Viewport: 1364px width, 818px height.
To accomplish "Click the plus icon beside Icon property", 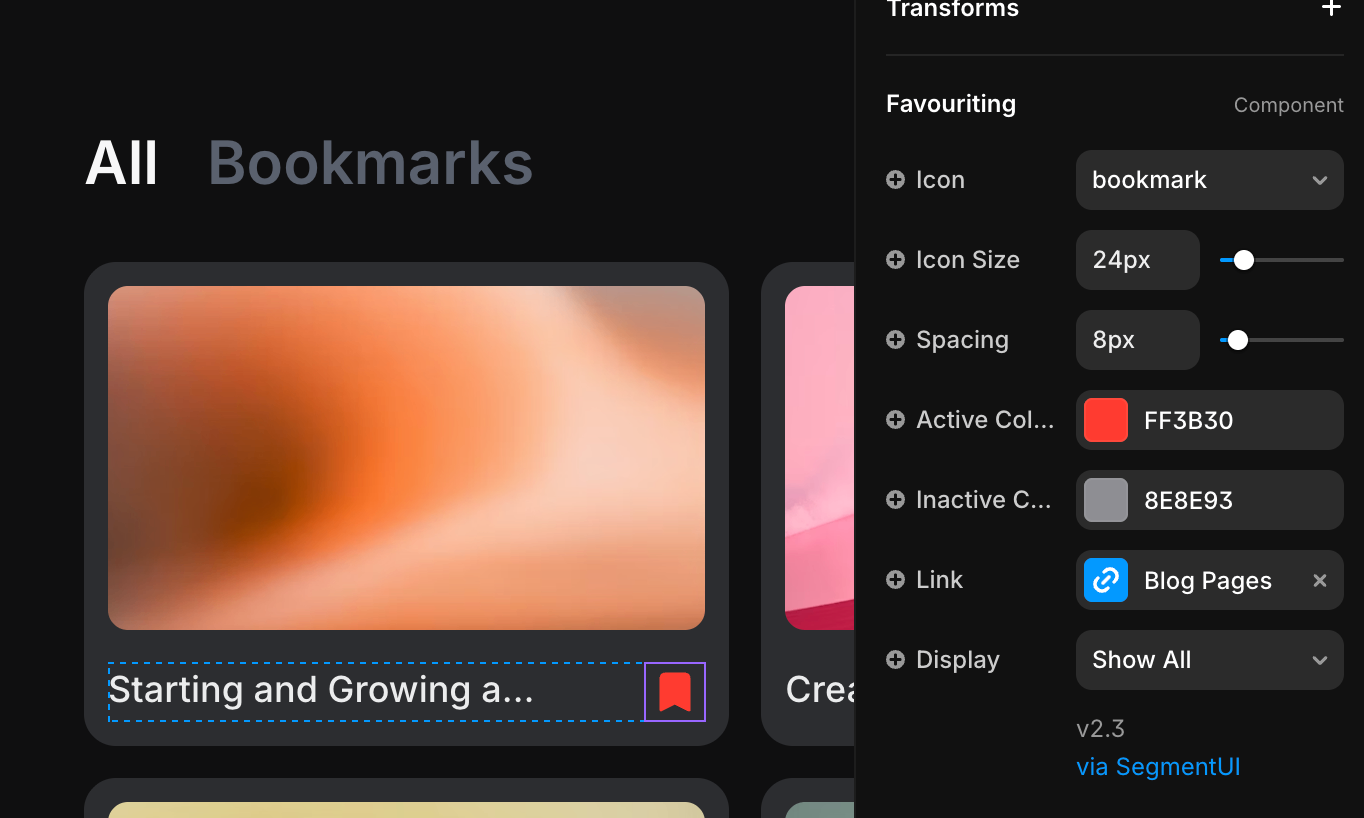I will click(895, 180).
